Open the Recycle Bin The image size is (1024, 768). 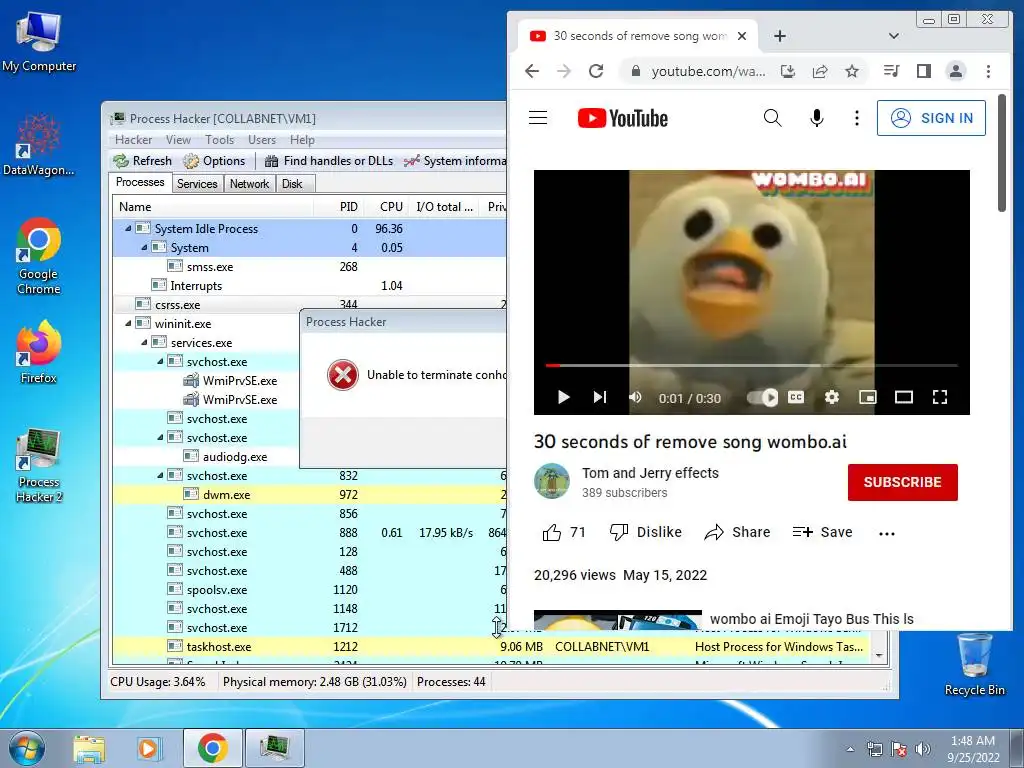coord(974,664)
